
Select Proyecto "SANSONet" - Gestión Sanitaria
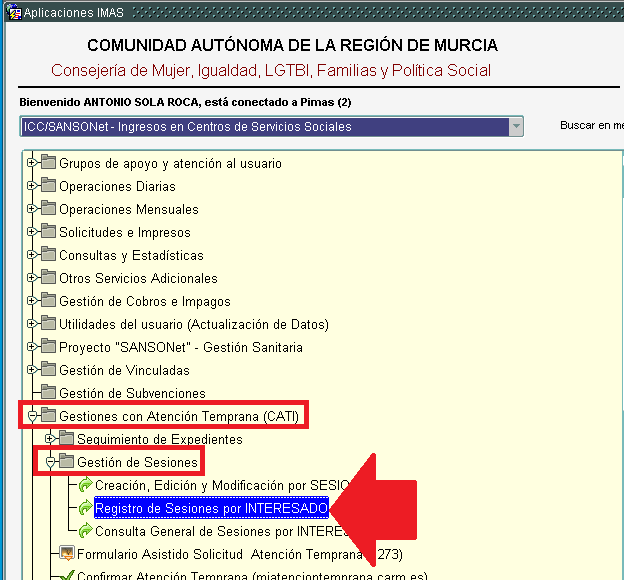point(180,347)
